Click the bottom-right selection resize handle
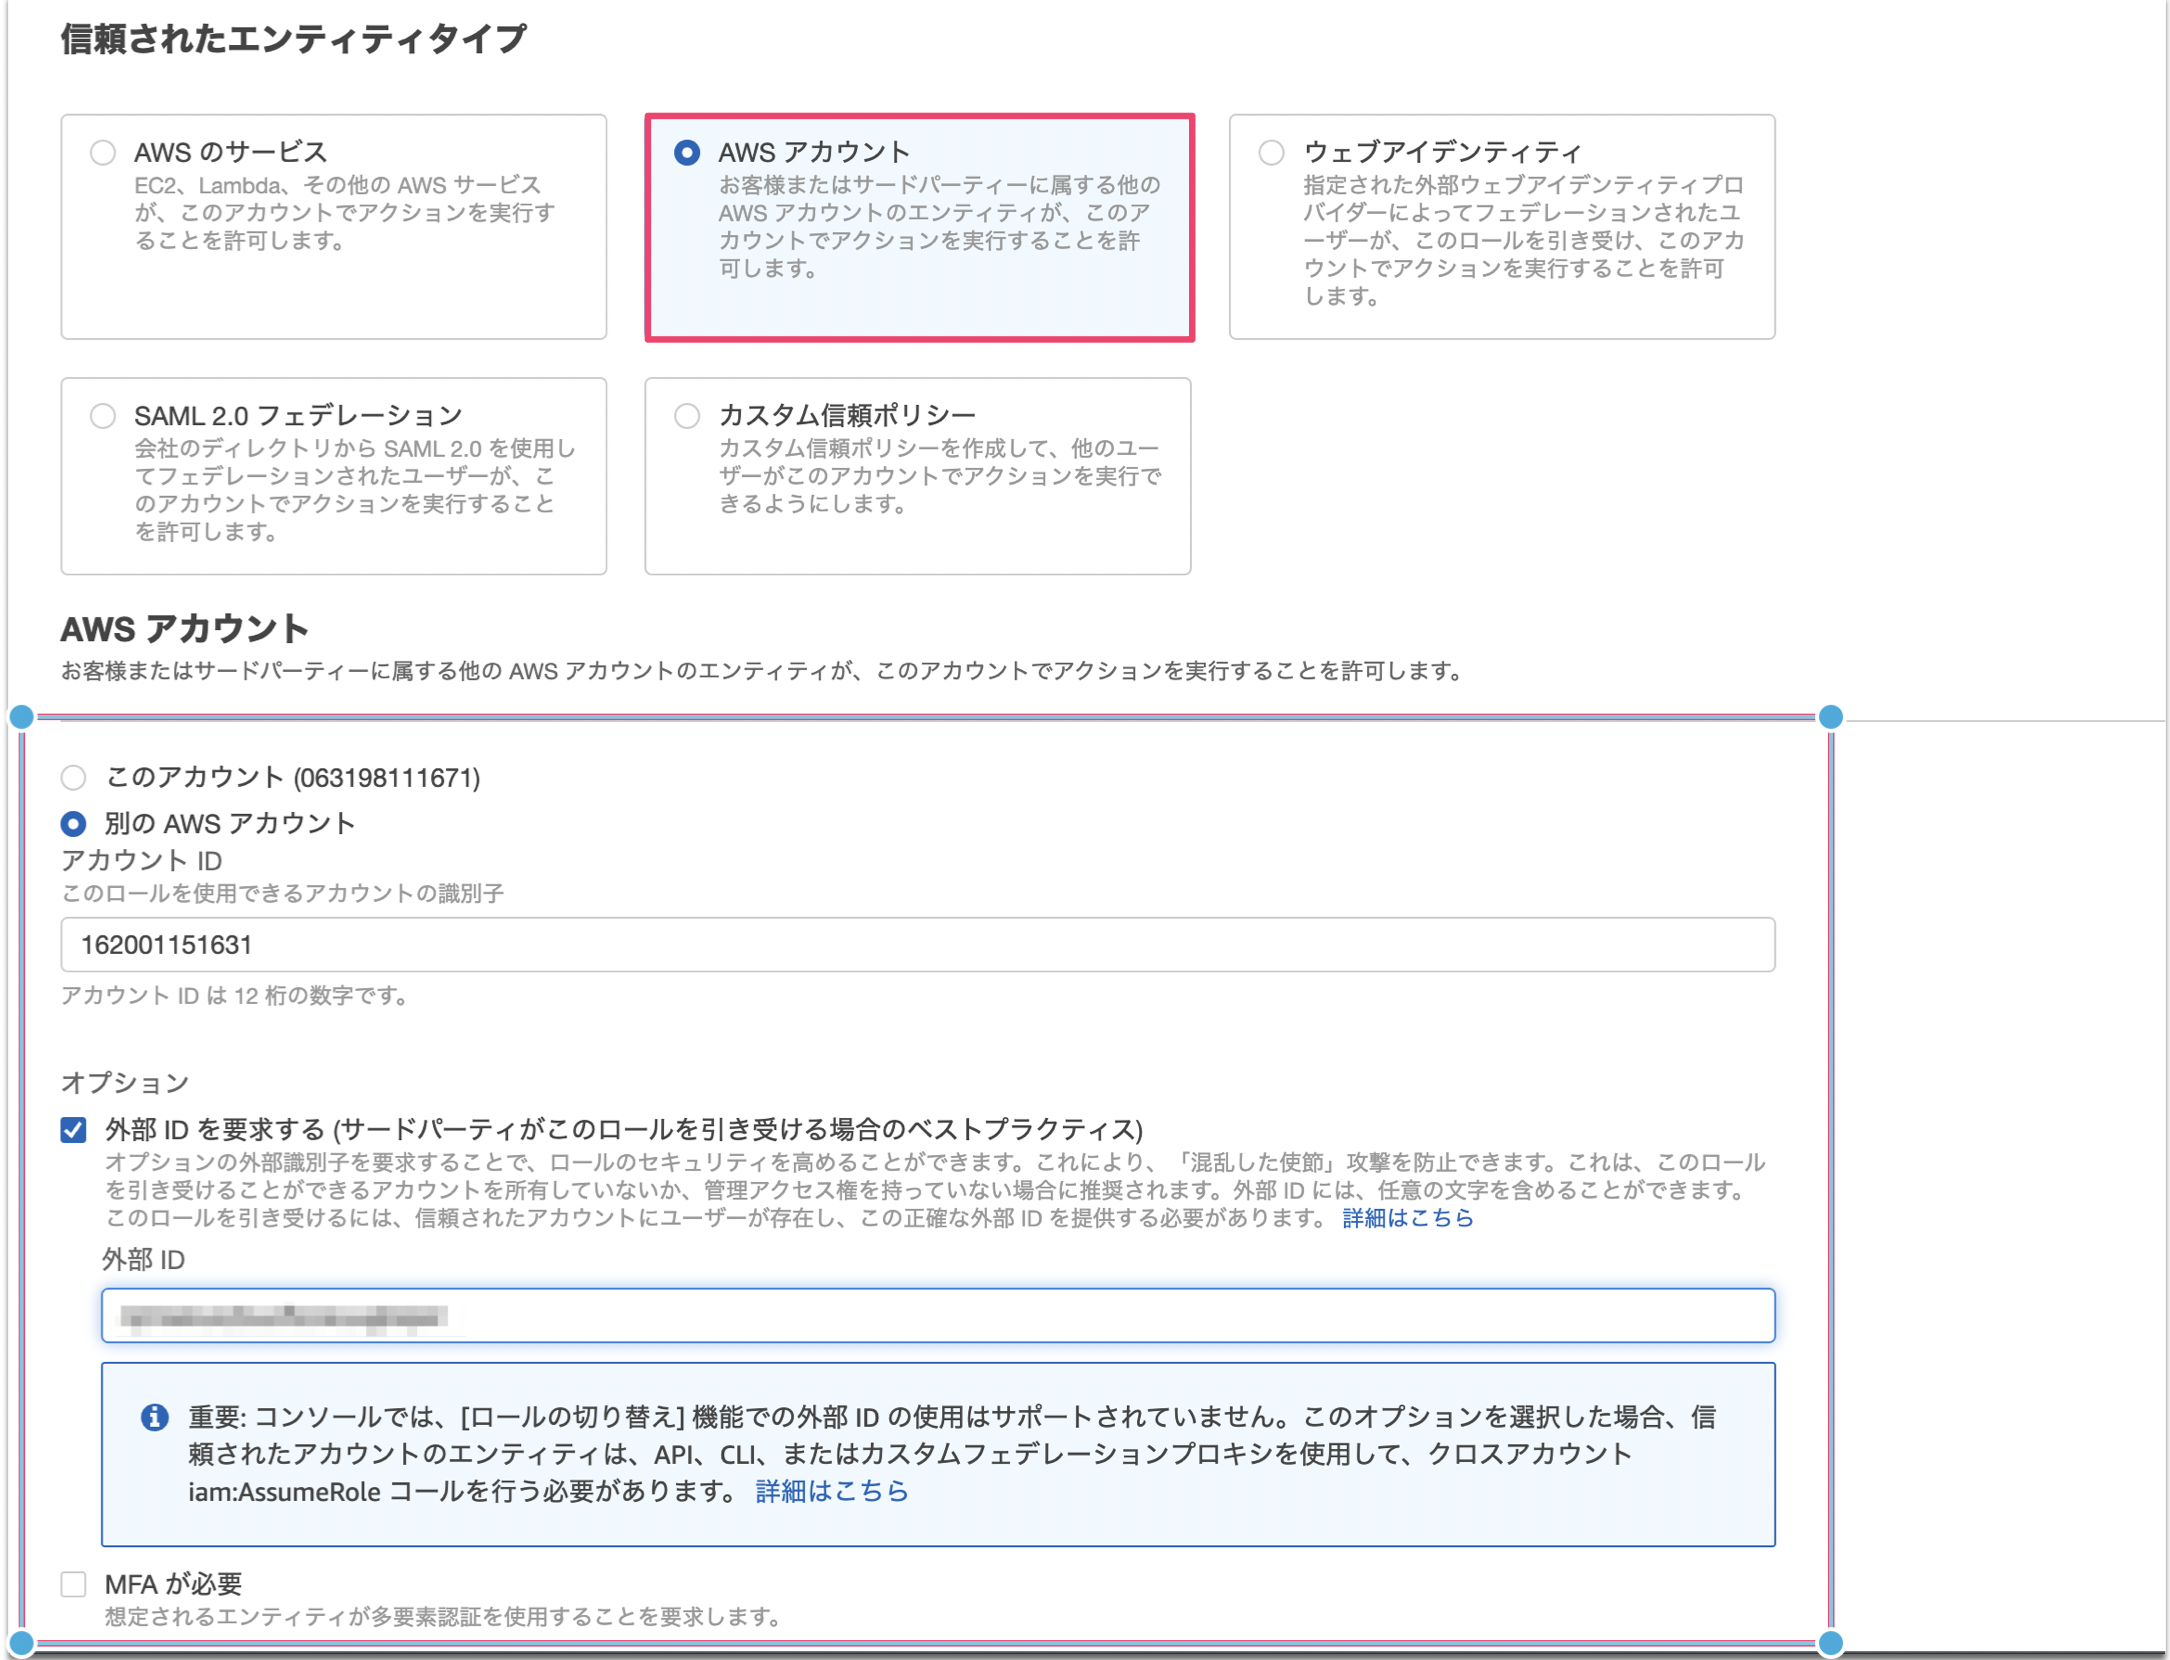The height and width of the screenshot is (1660, 2170). (1830, 1643)
